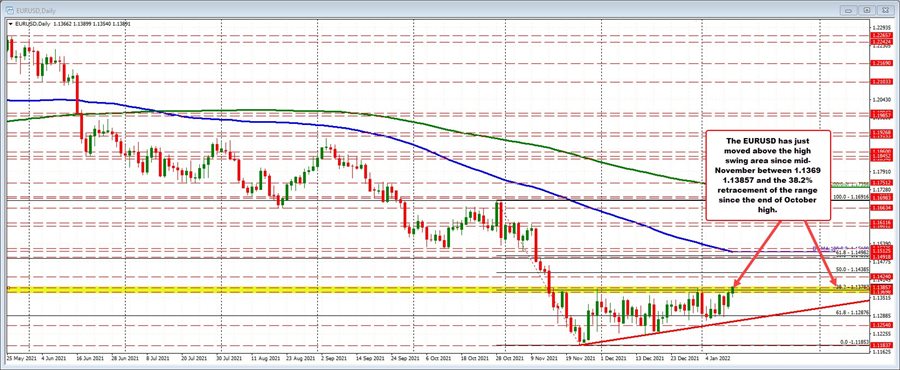Click the 1.22657 red price label

[x=883, y=35]
